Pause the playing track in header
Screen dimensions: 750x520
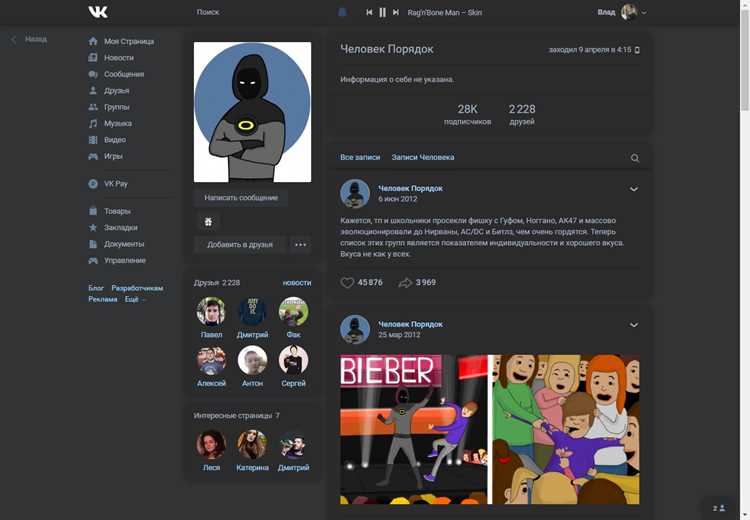click(383, 12)
